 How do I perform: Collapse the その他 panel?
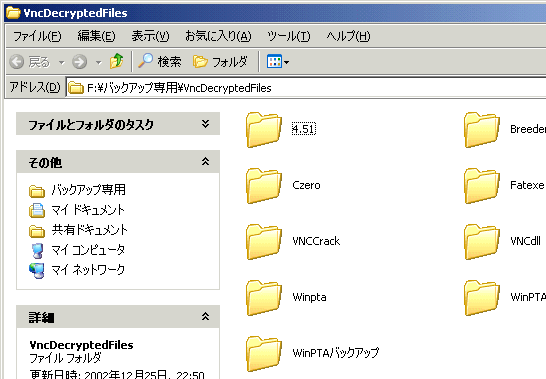[205, 162]
